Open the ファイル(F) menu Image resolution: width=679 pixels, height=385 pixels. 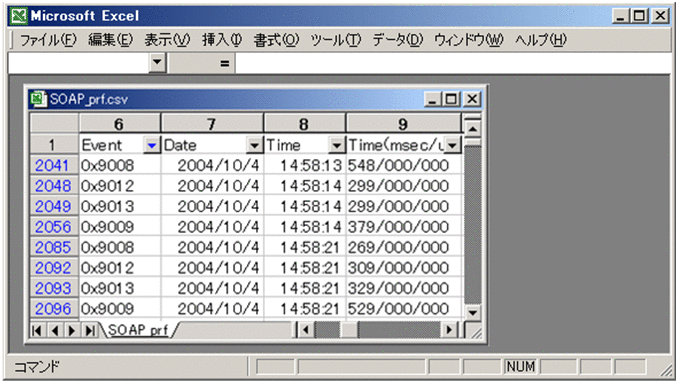[x=48, y=40]
